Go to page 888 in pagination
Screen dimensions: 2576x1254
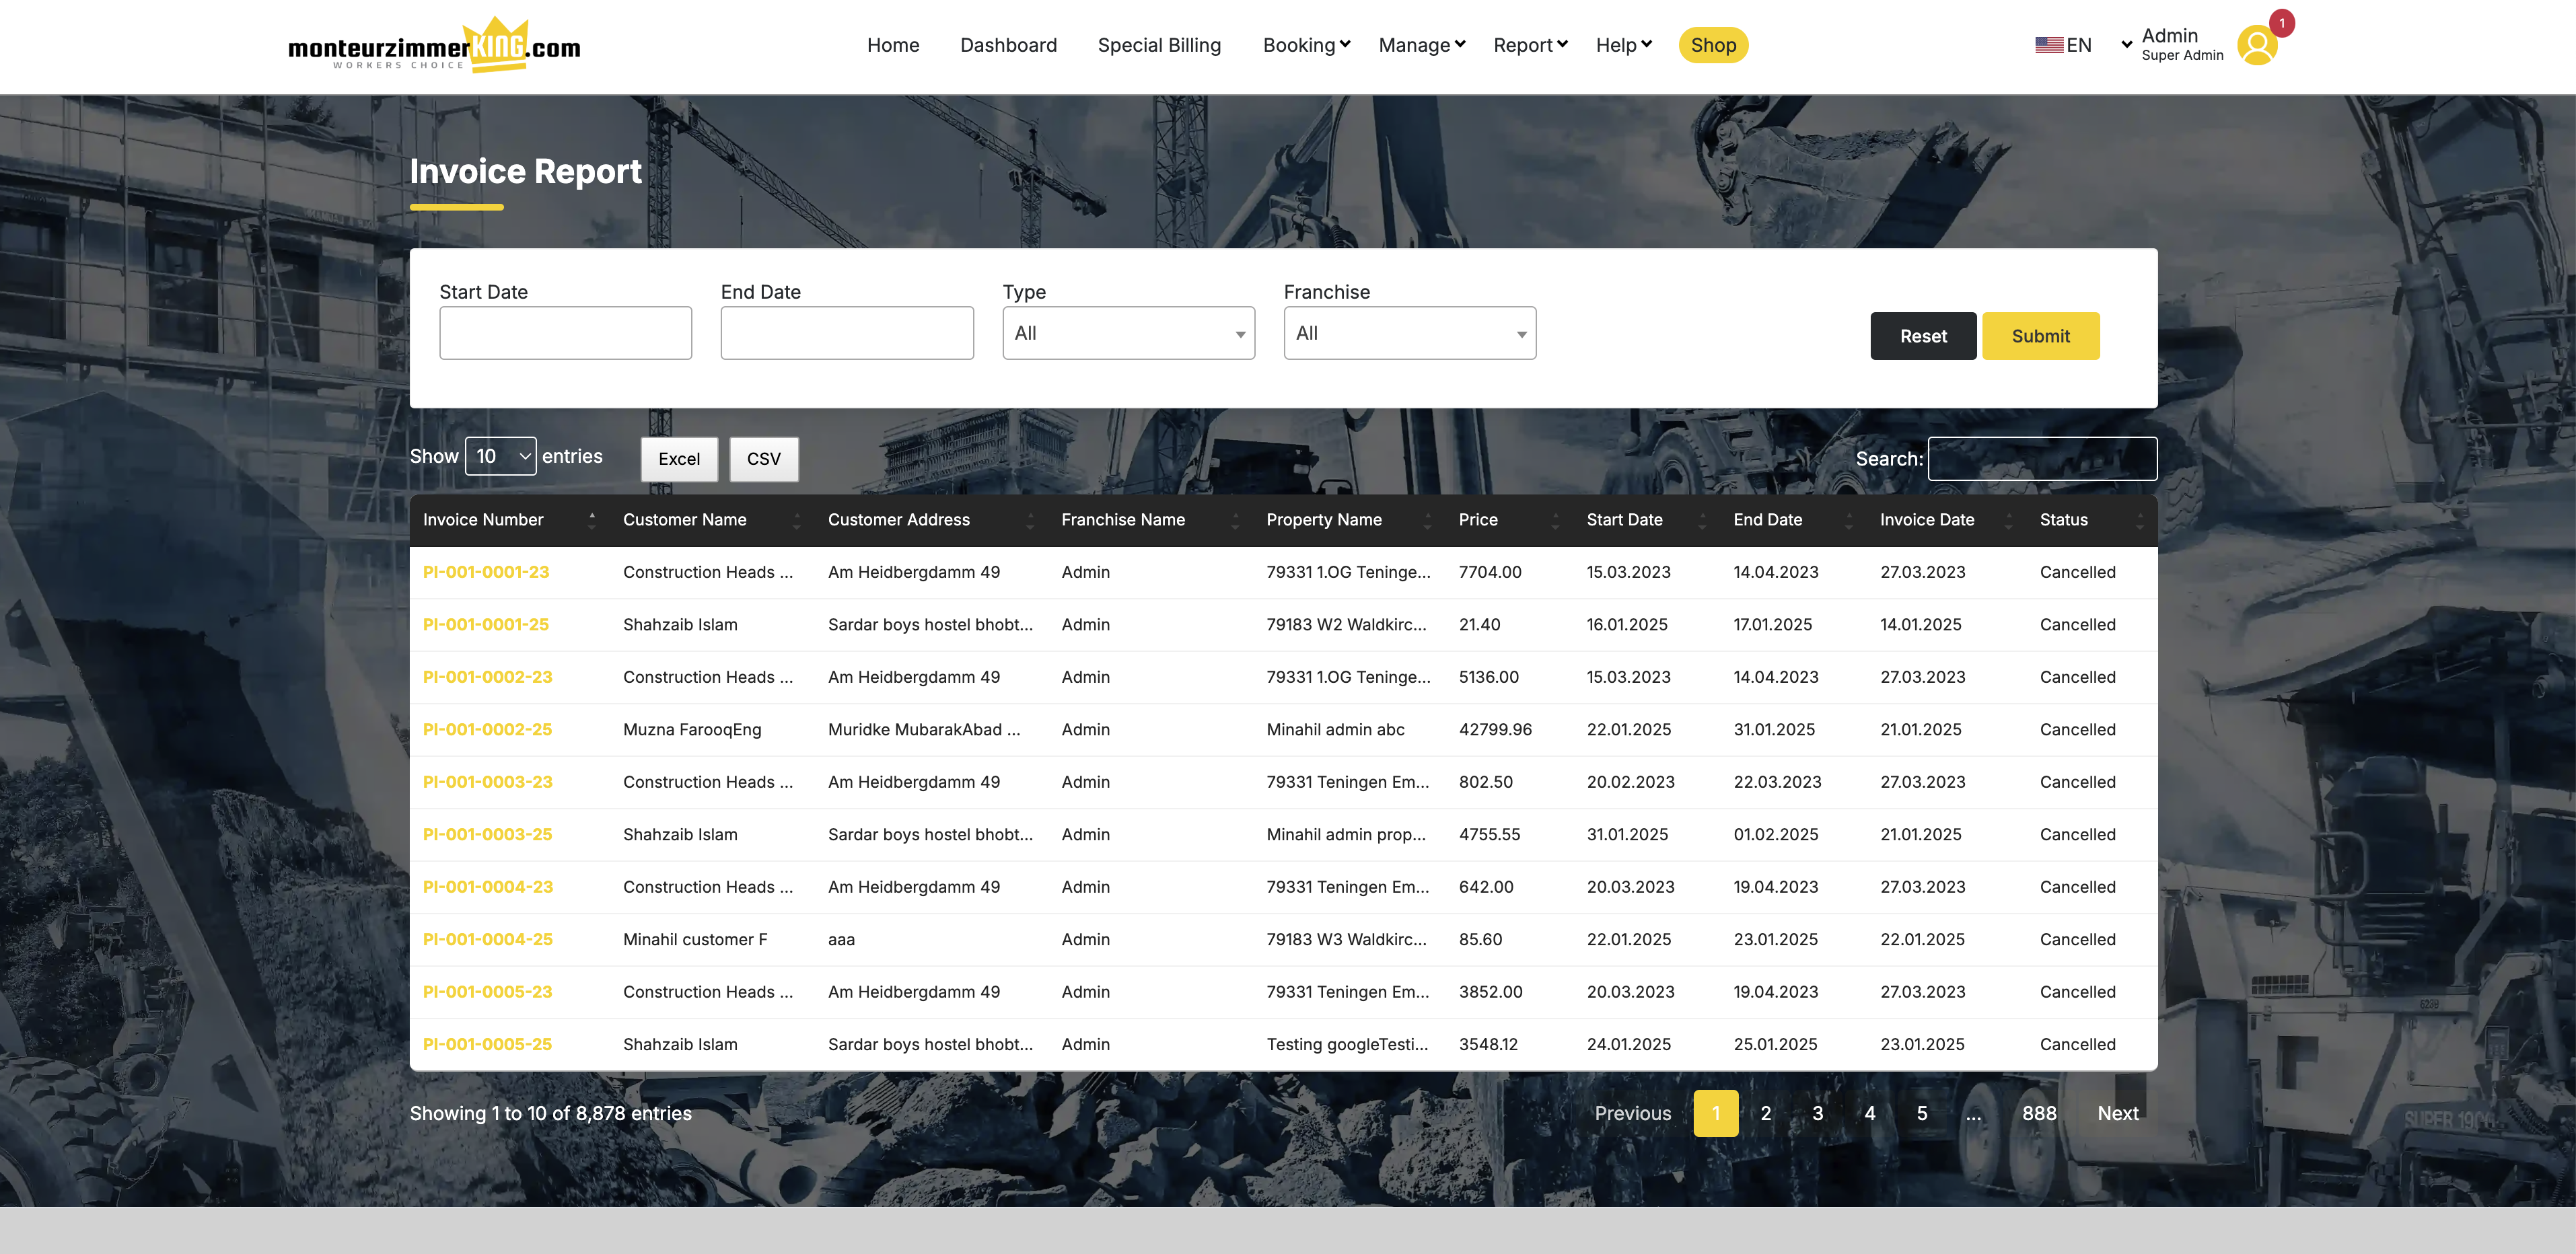(x=2038, y=1113)
